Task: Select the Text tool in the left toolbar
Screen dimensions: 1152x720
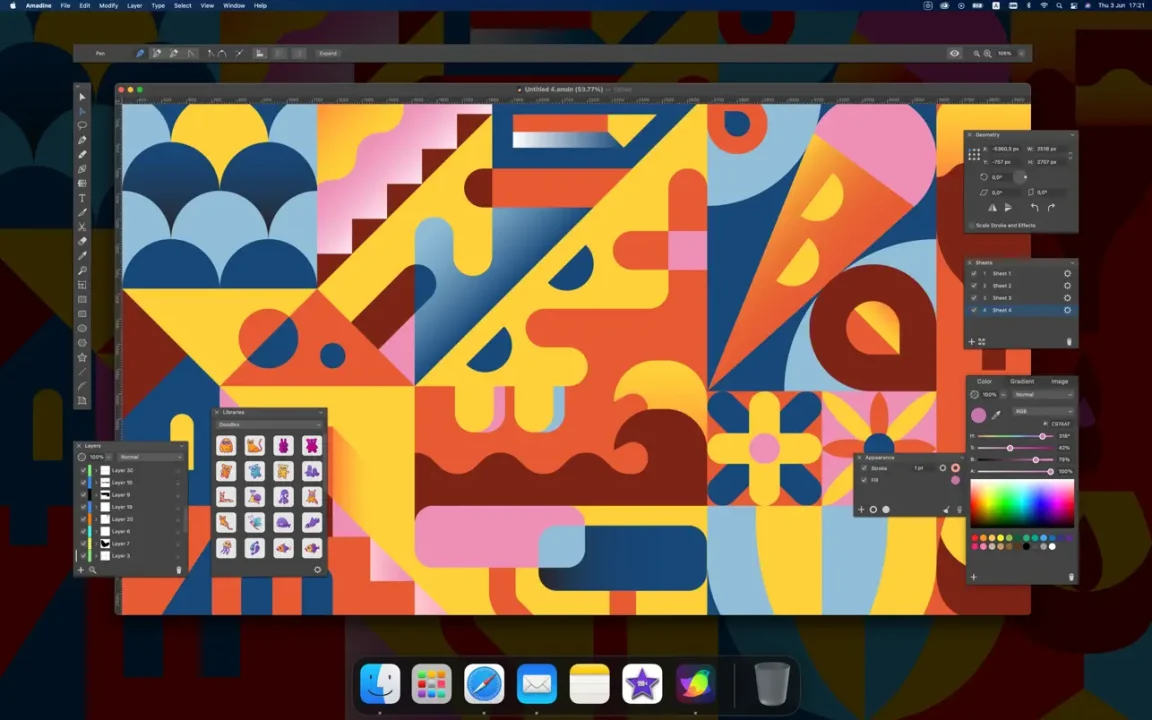Action: pos(82,198)
